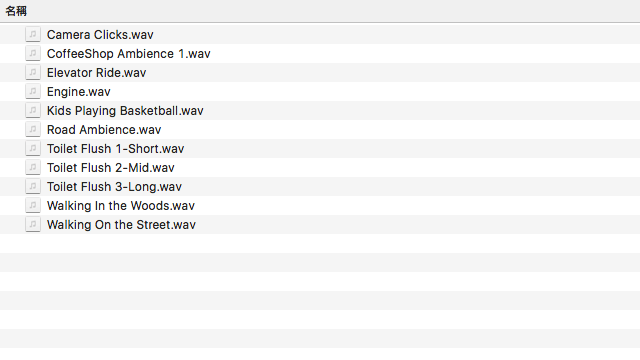Click the icon for Kids Playing Basketball.wav
The image size is (640, 360).
(x=33, y=110)
